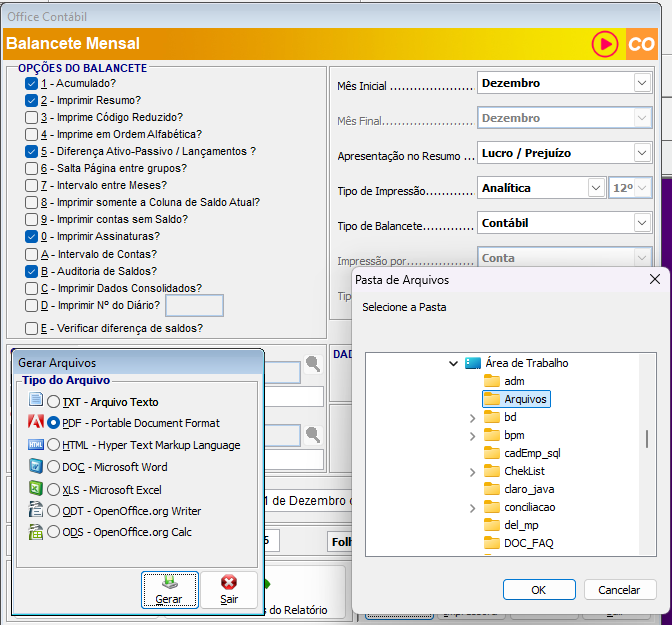
Task: Click the HTML file type icon
Action: point(36,445)
